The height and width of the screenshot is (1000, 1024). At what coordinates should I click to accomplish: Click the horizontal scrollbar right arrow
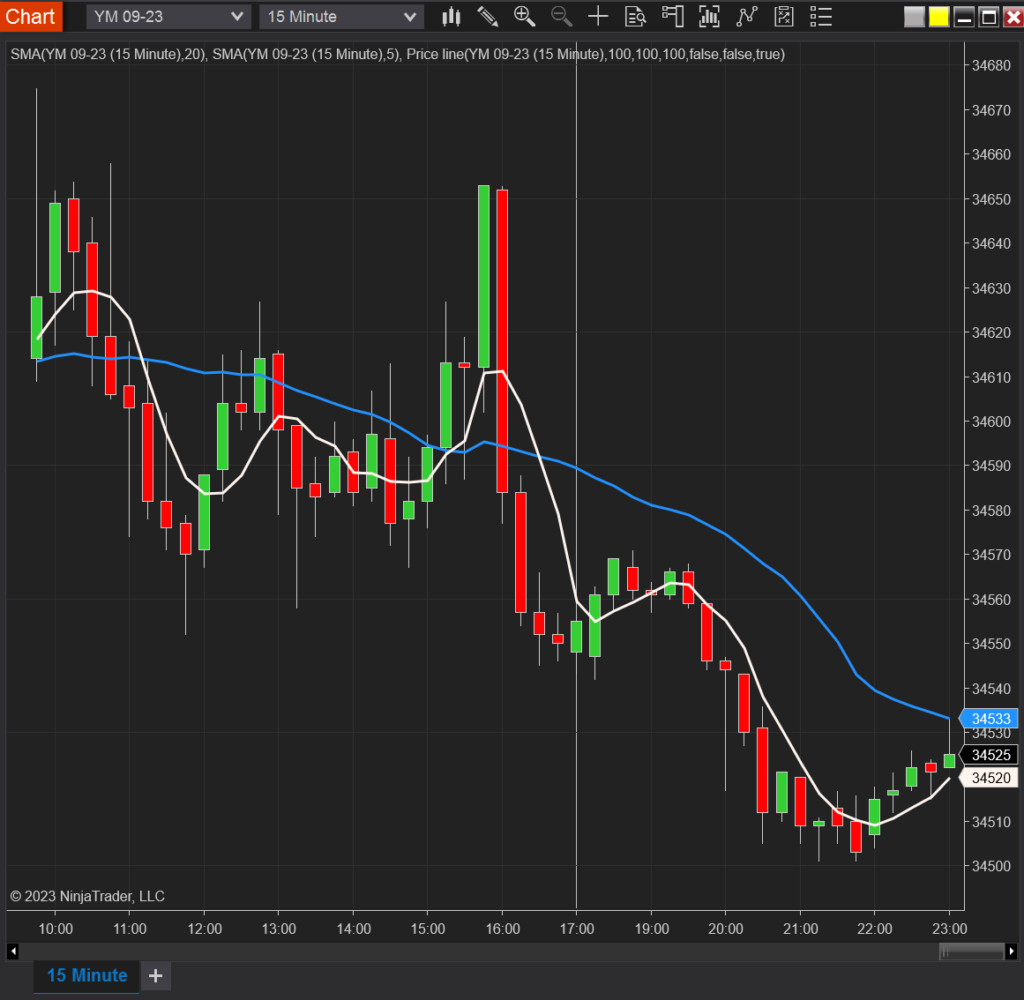point(1010,951)
